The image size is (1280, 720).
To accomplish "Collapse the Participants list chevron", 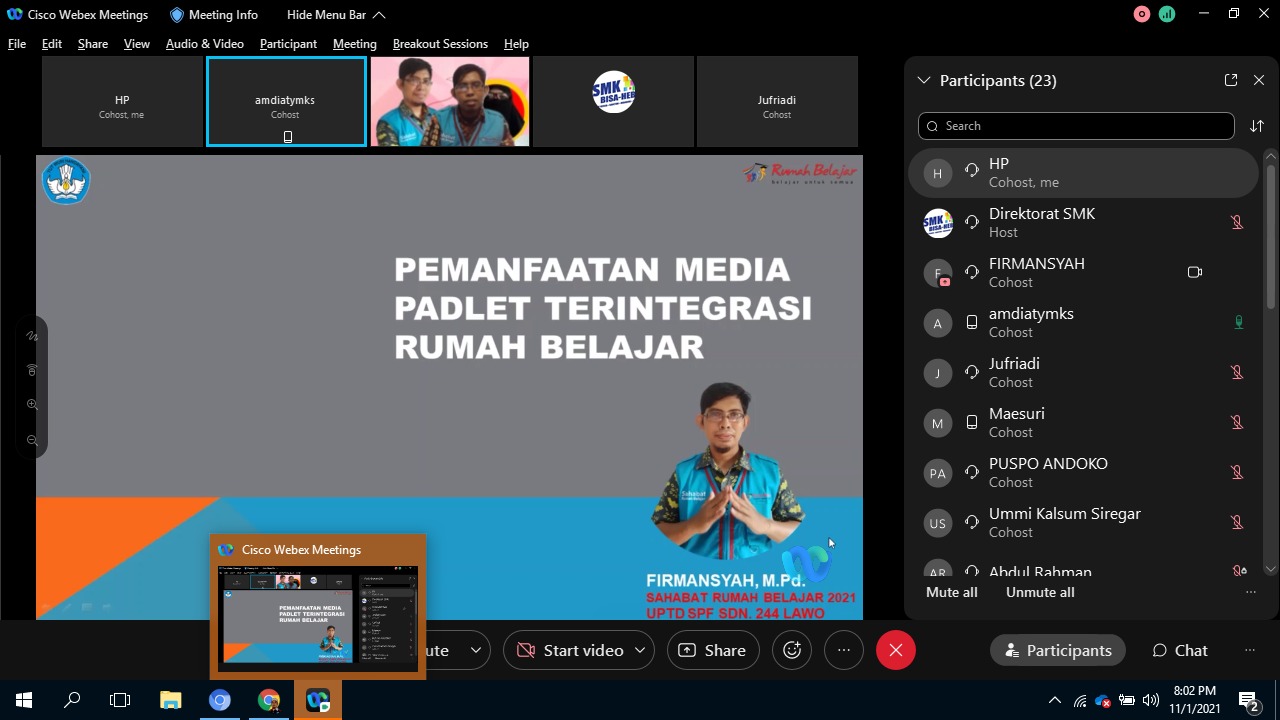I will tap(924, 80).
